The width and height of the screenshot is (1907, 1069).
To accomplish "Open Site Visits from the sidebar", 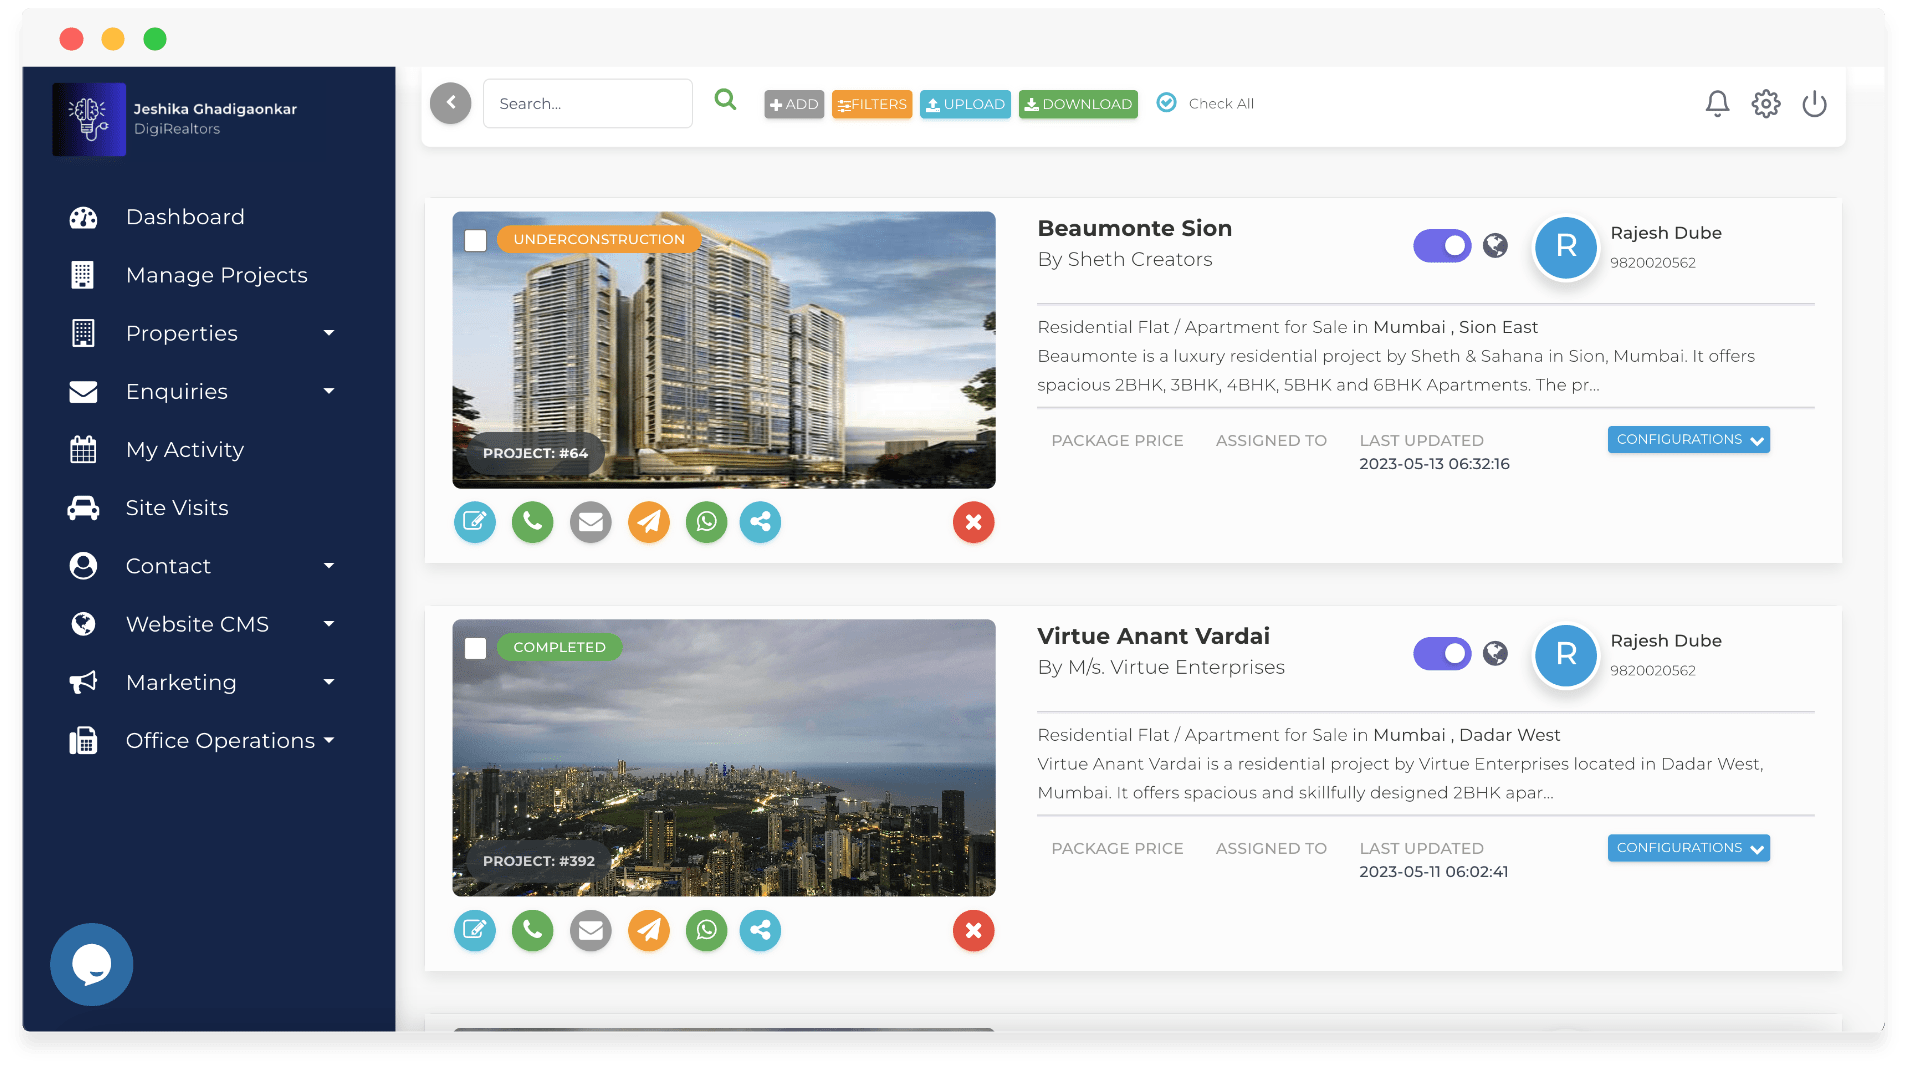I will [x=177, y=507].
